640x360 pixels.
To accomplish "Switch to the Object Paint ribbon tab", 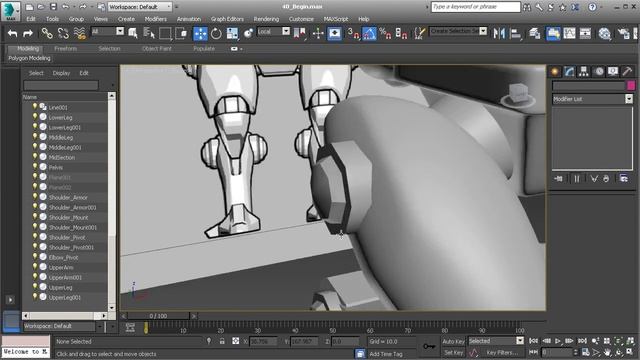I will 157,49.
